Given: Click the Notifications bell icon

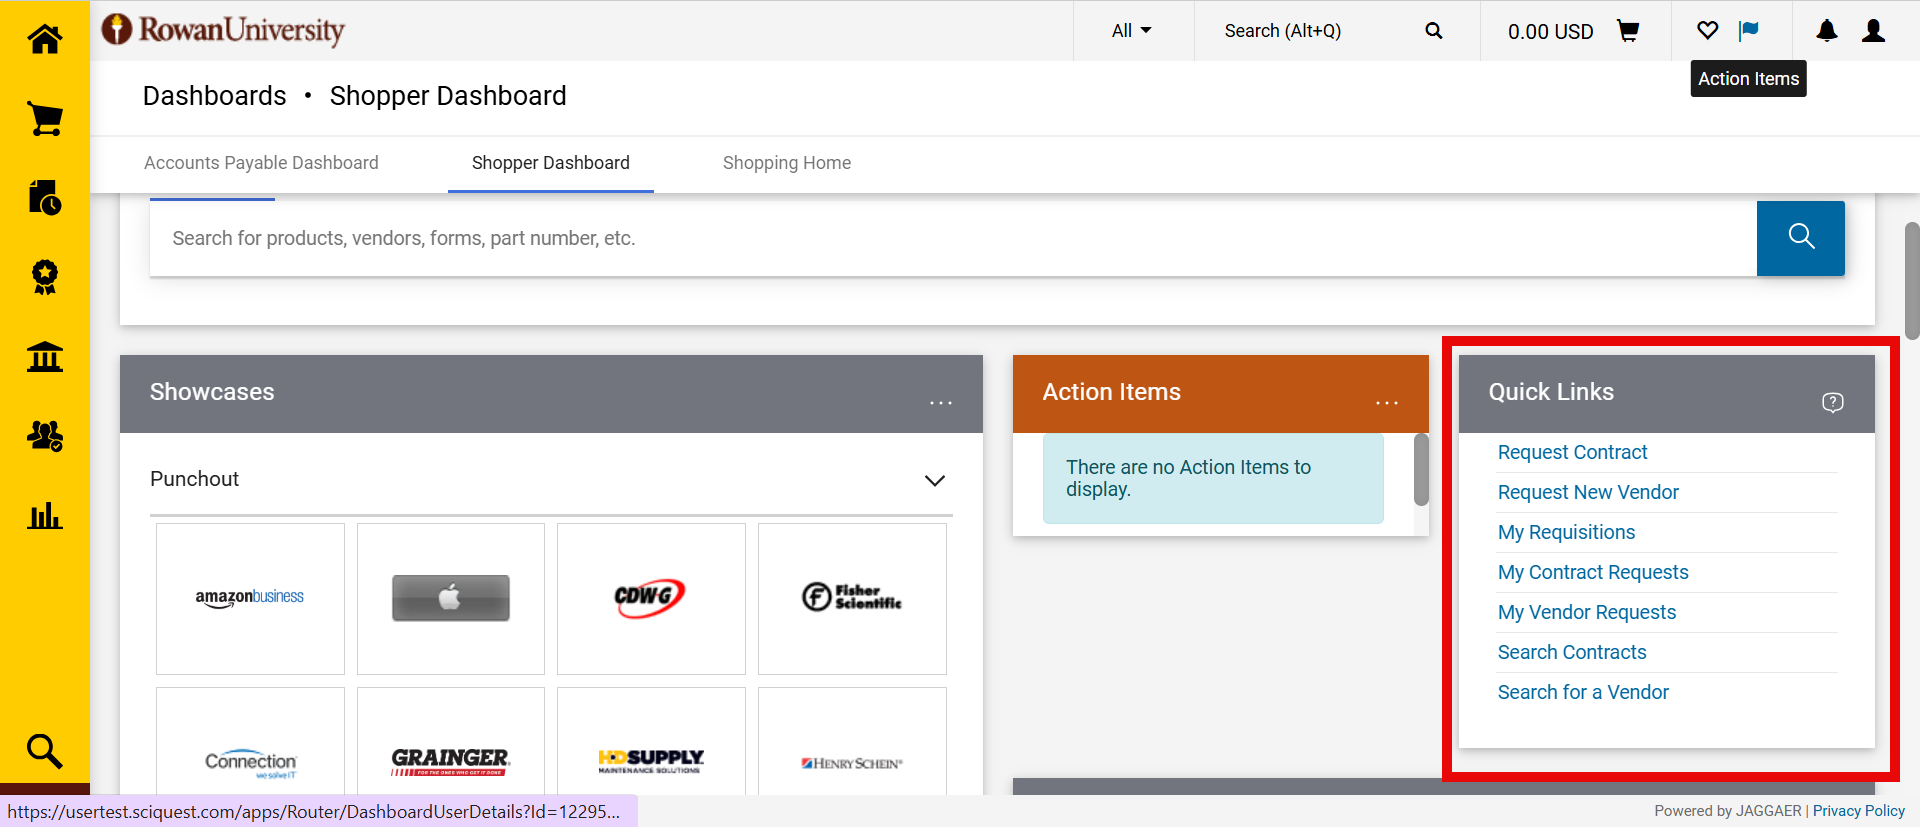Looking at the screenshot, I should pyautogui.click(x=1826, y=31).
